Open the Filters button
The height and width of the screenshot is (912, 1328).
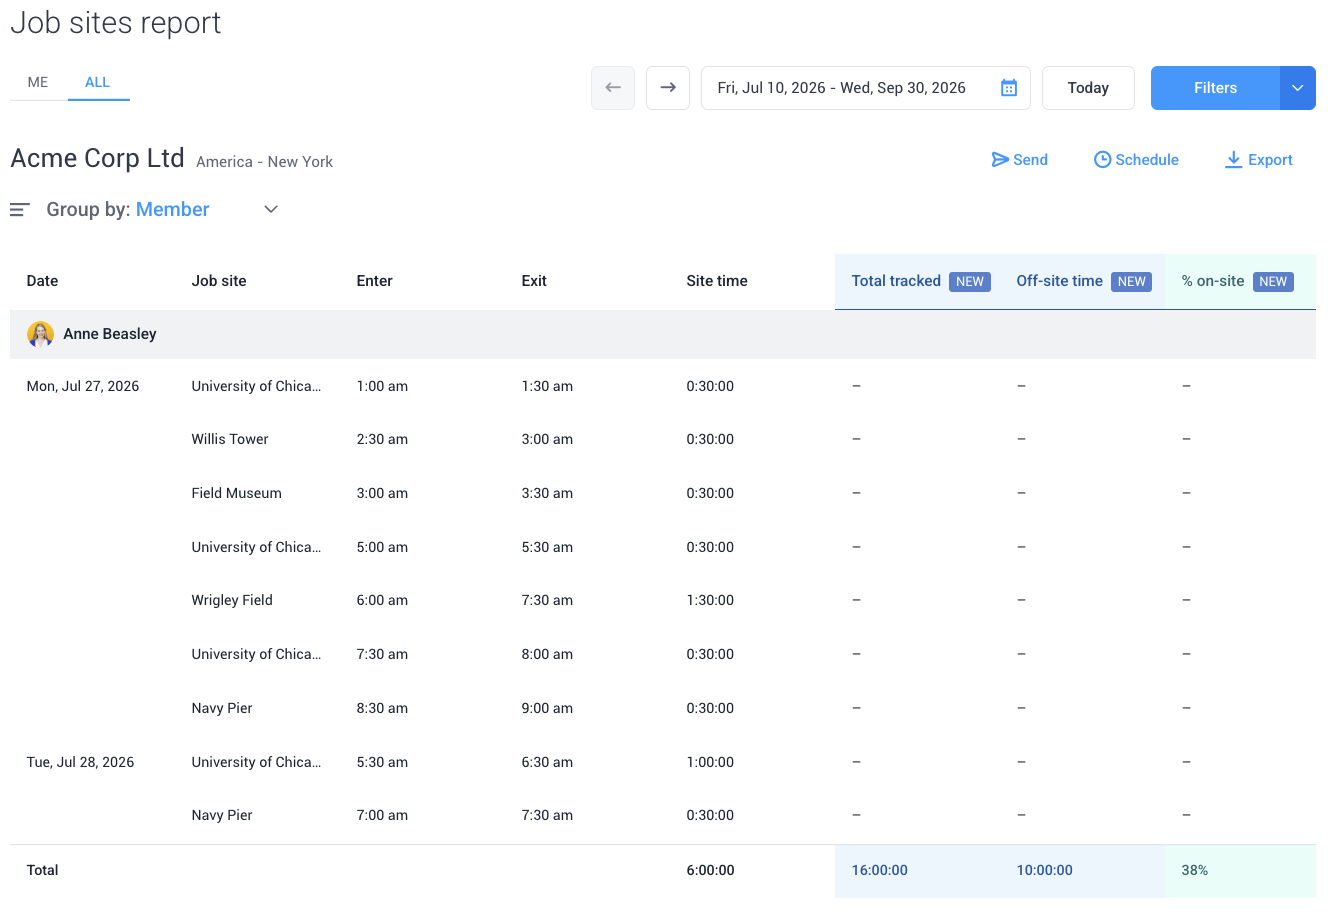pyautogui.click(x=1215, y=88)
